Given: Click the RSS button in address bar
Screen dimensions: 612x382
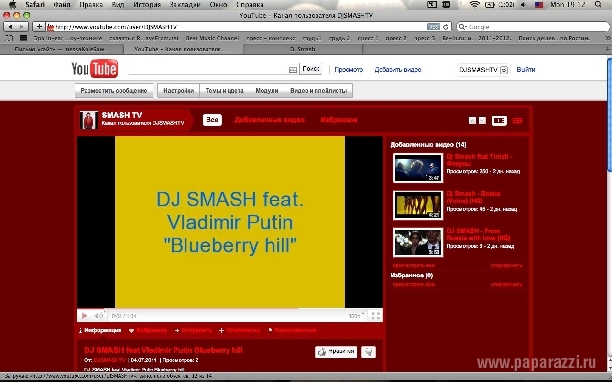Looking at the screenshot, I should point(433,27).
